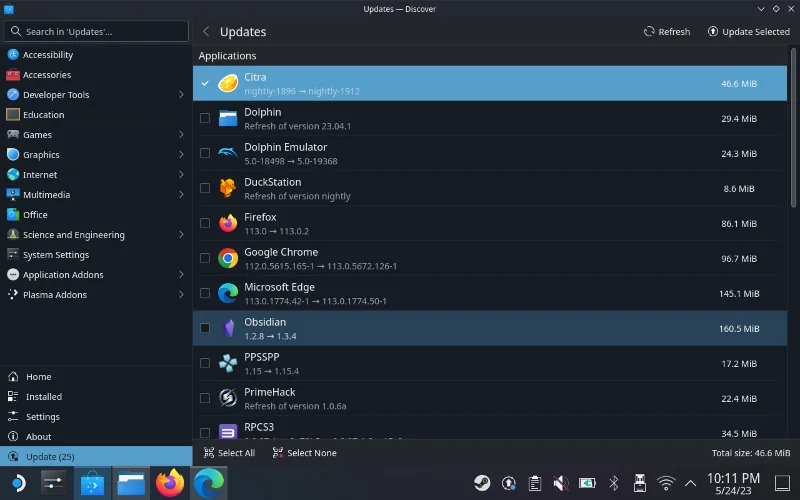Viewport: 800px width, 500px height.
Task: Open the Accessibility category
Action: 96,55
